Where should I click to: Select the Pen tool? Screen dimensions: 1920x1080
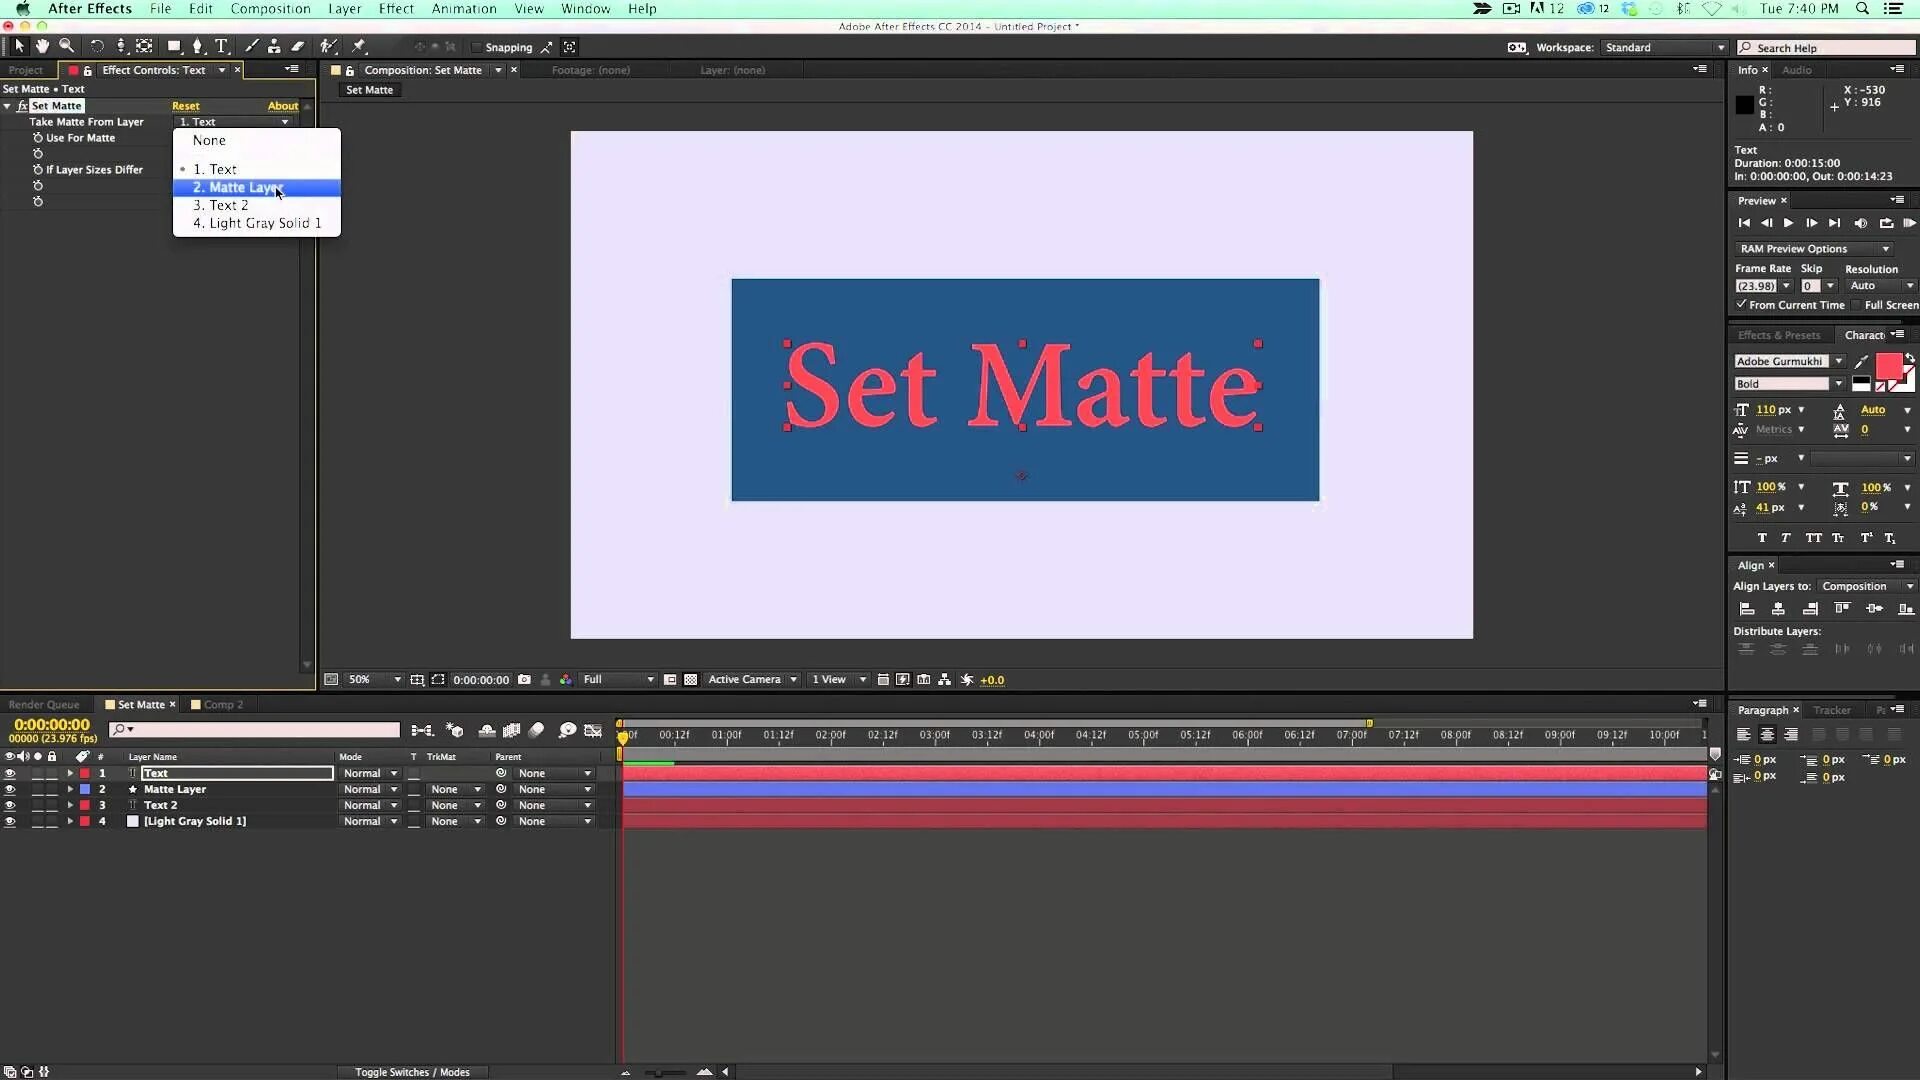click(197, 46)
